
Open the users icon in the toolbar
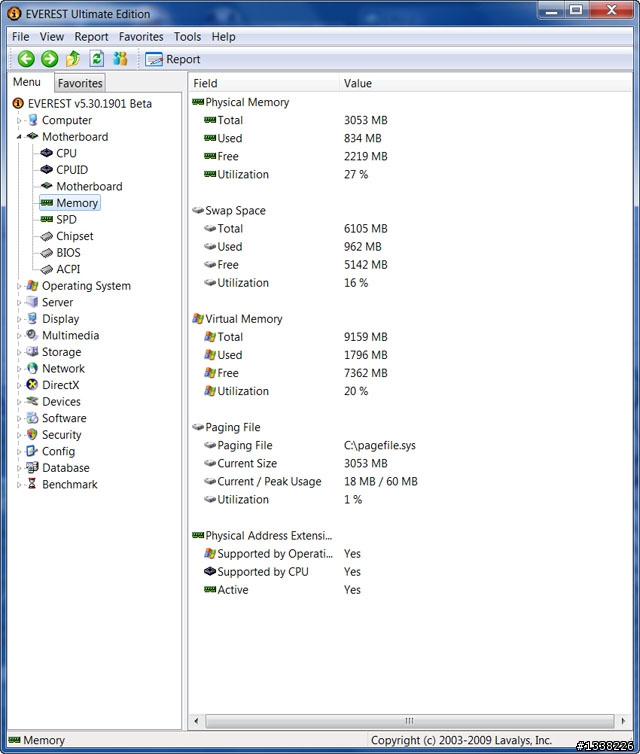(x=120, y=59)
